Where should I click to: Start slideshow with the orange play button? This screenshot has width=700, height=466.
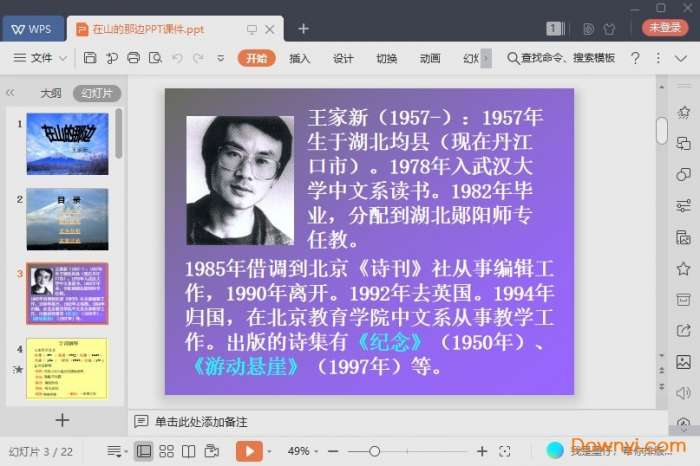tap(249, 451)
